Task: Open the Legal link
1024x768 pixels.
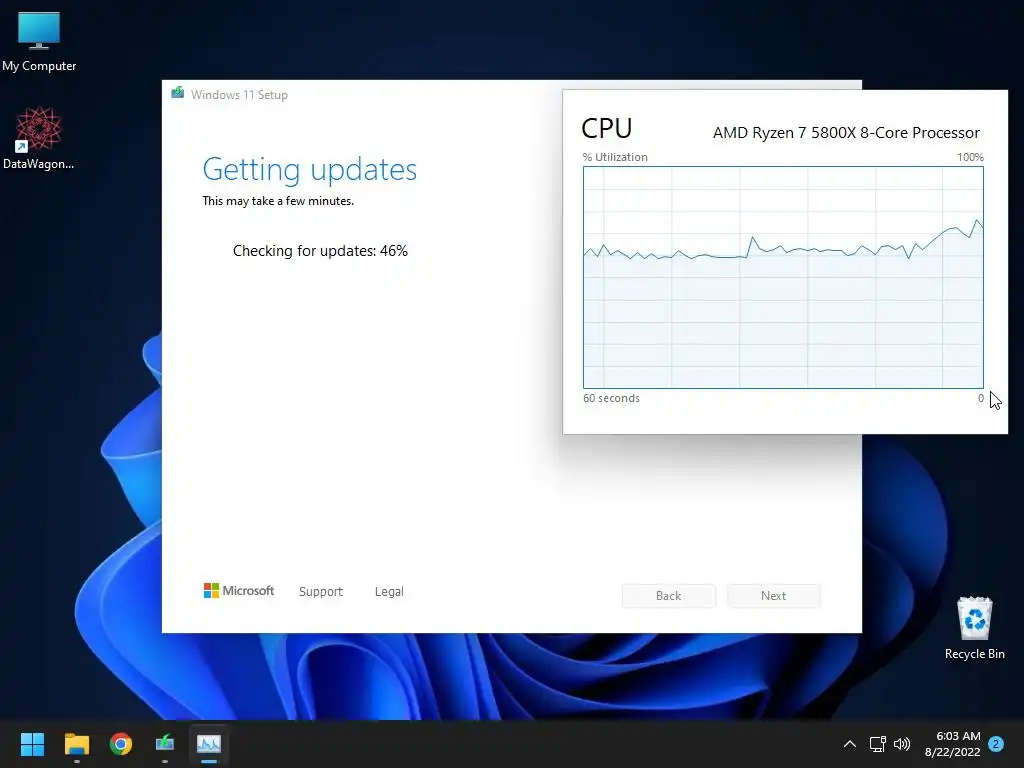Action: coord(389,592)
